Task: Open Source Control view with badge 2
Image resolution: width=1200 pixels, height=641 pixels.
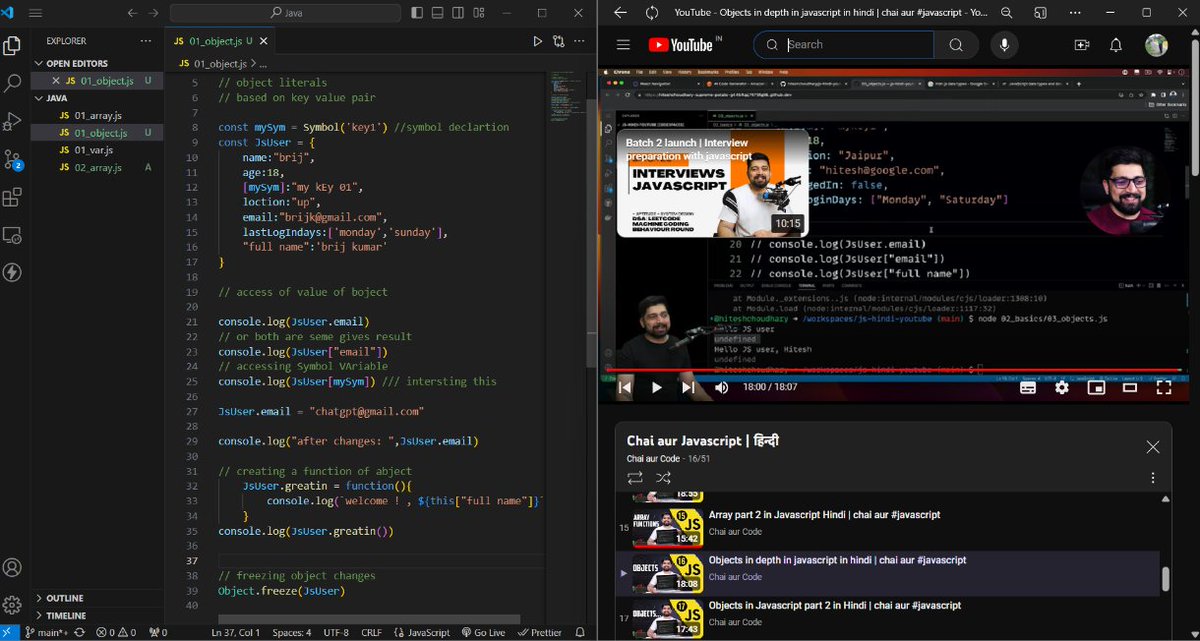Action: [13, 159]
